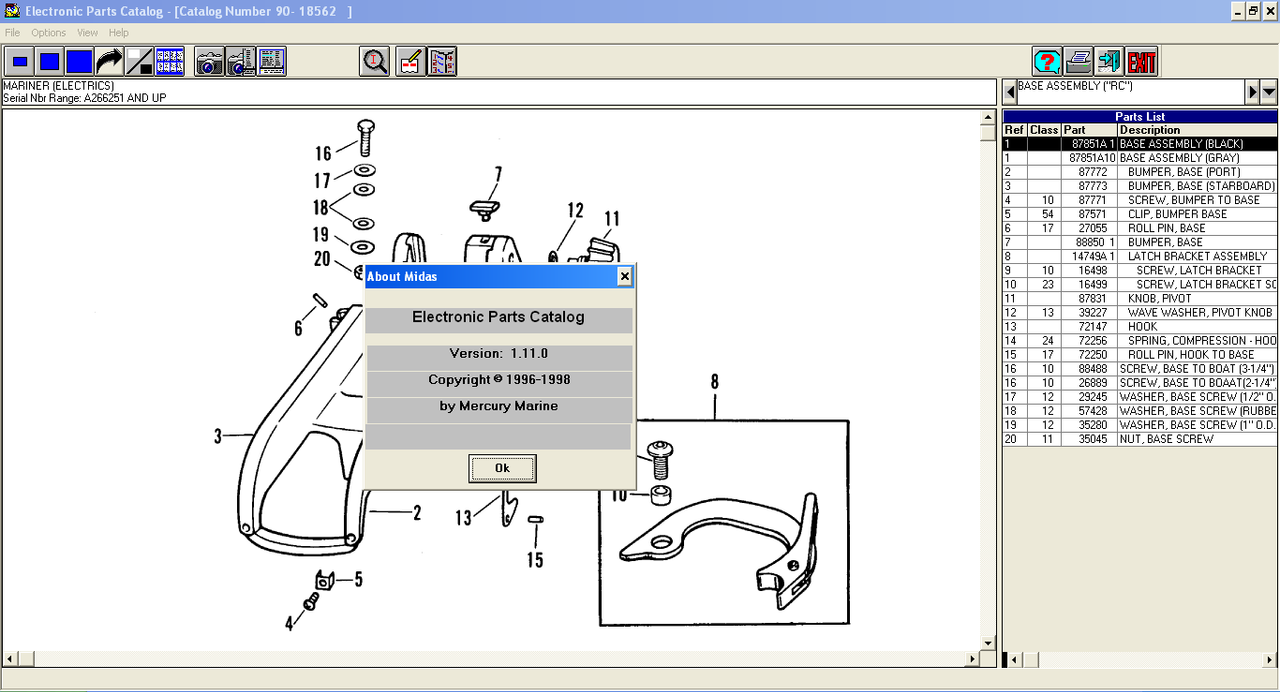
Task: Open the View menu
Action: coord(88,33)
